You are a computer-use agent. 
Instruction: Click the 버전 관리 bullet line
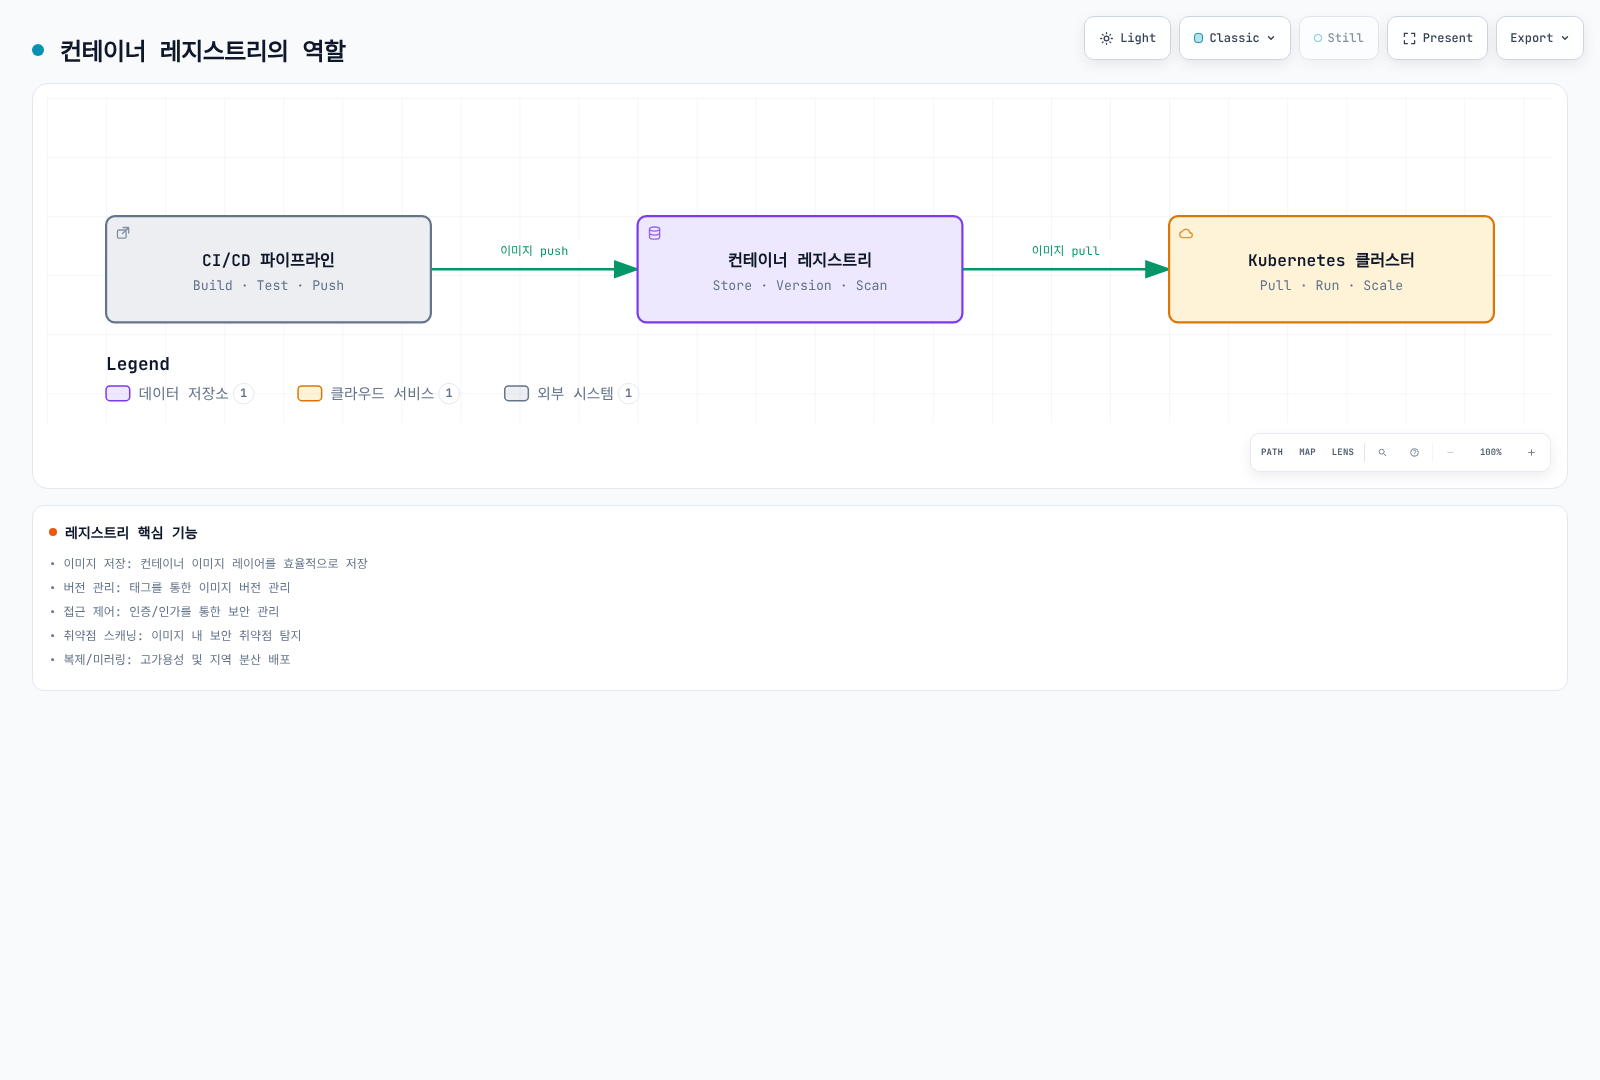coord(177,588)
